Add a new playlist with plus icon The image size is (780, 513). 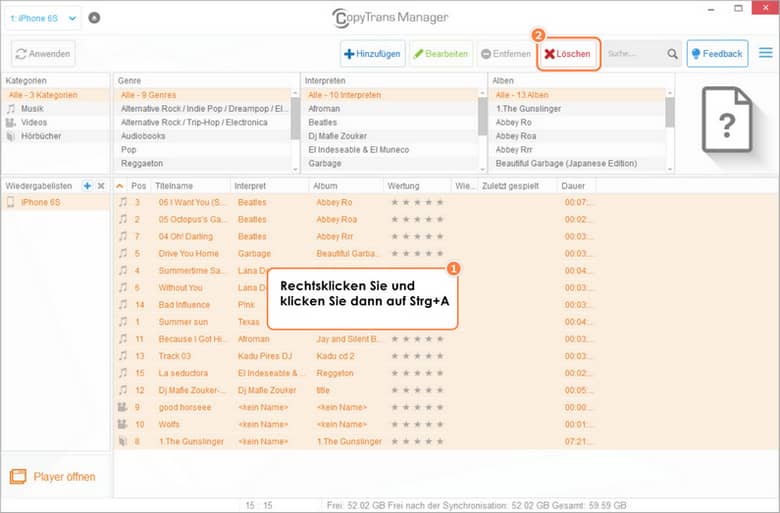(87, 186)
